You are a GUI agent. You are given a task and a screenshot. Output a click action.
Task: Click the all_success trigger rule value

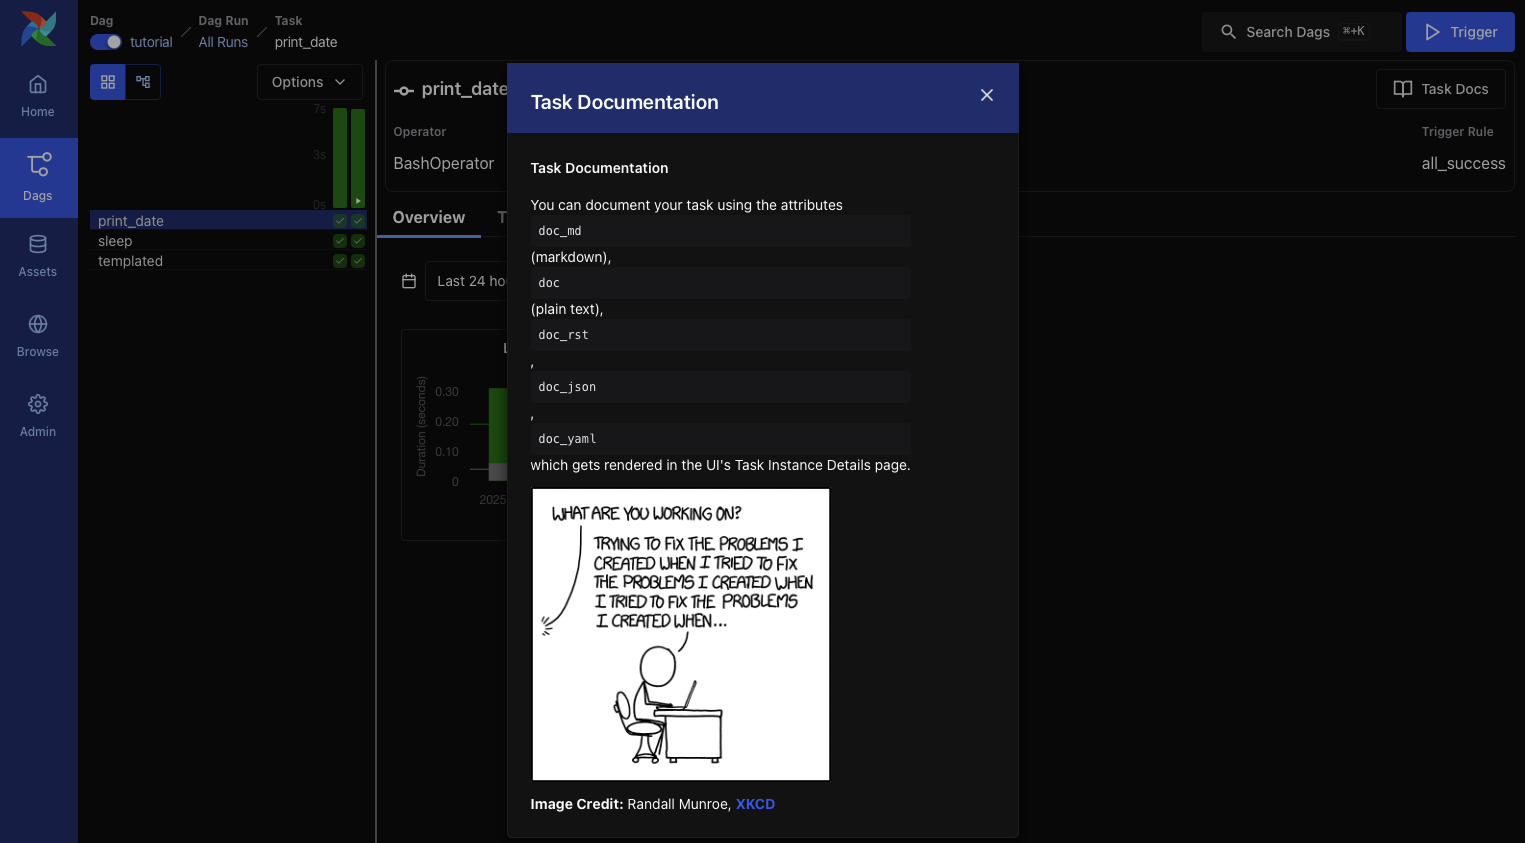tap(1463, 163)
